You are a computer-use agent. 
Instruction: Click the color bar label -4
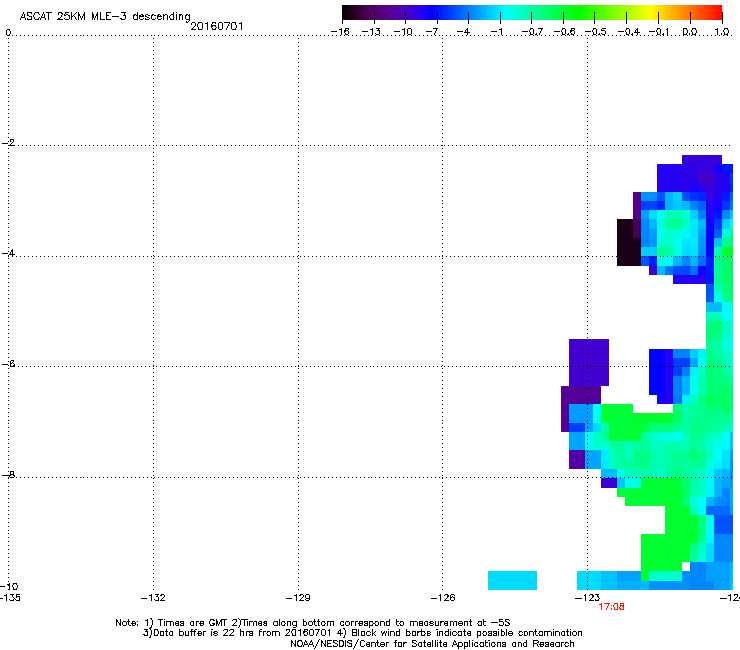point(463,32)
